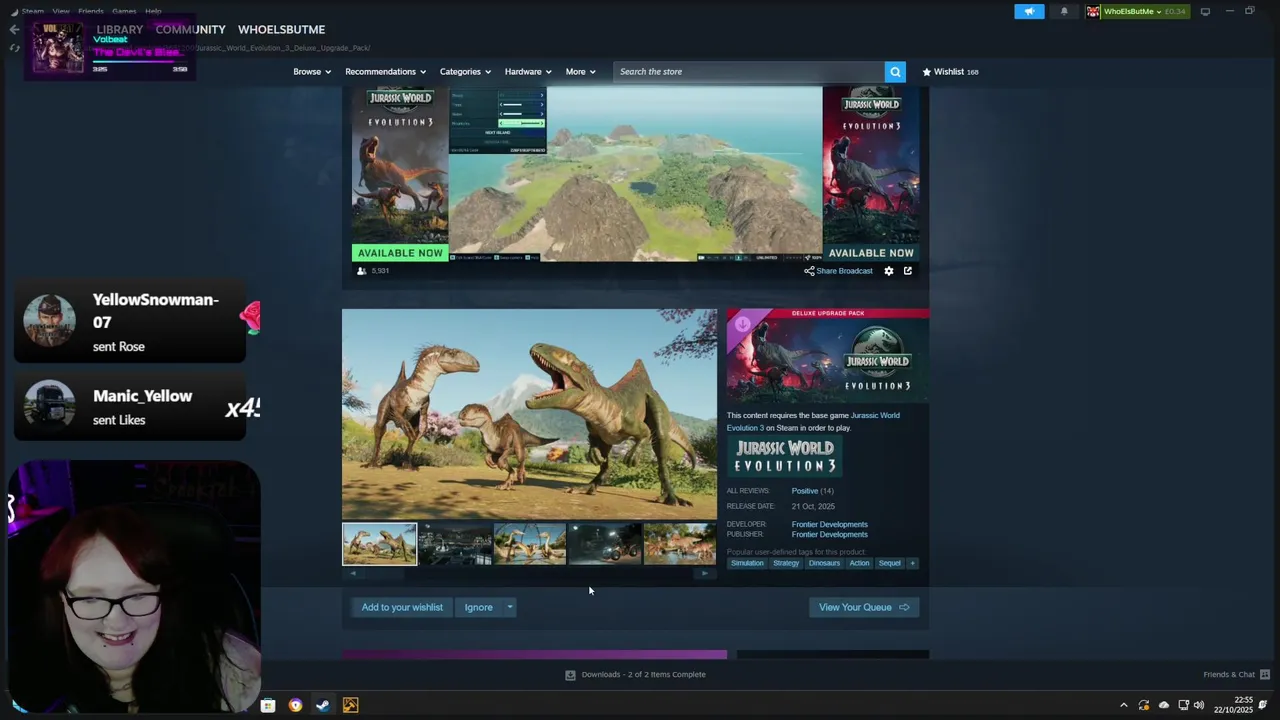Viewport: 1280px width, 720px height.
Task: Click the Share Broadcast icon
Action: click(809, 271)
